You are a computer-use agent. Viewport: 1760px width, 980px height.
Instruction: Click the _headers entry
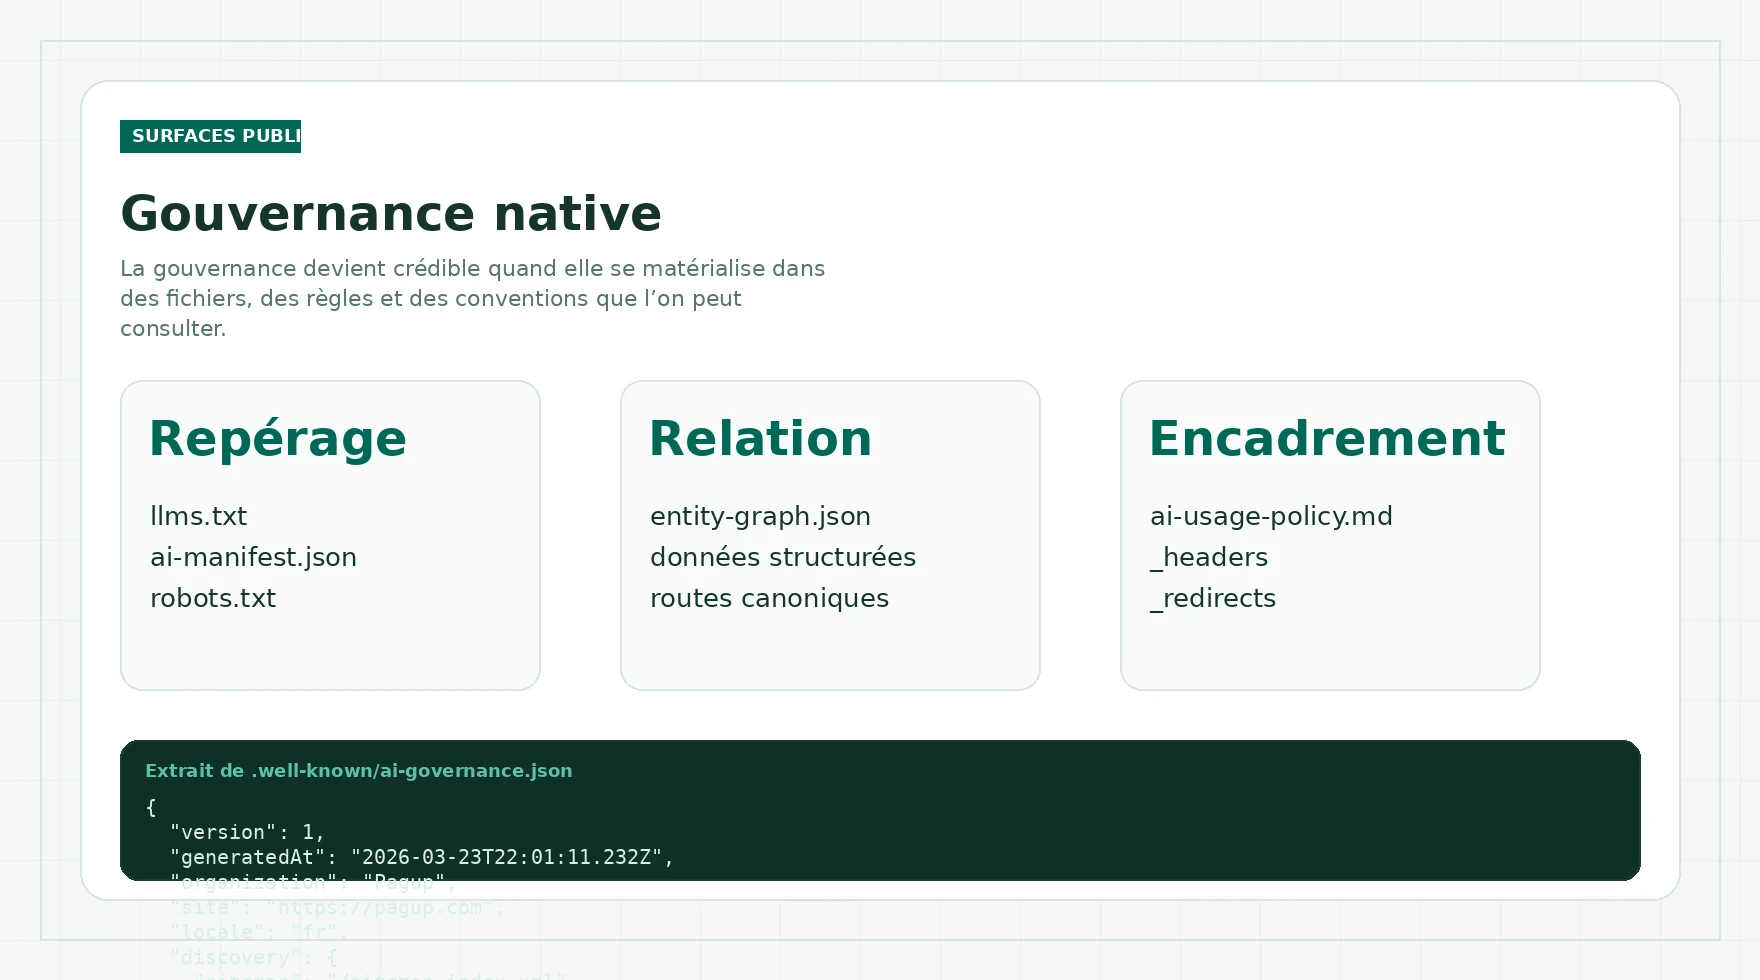[1209, 557]
